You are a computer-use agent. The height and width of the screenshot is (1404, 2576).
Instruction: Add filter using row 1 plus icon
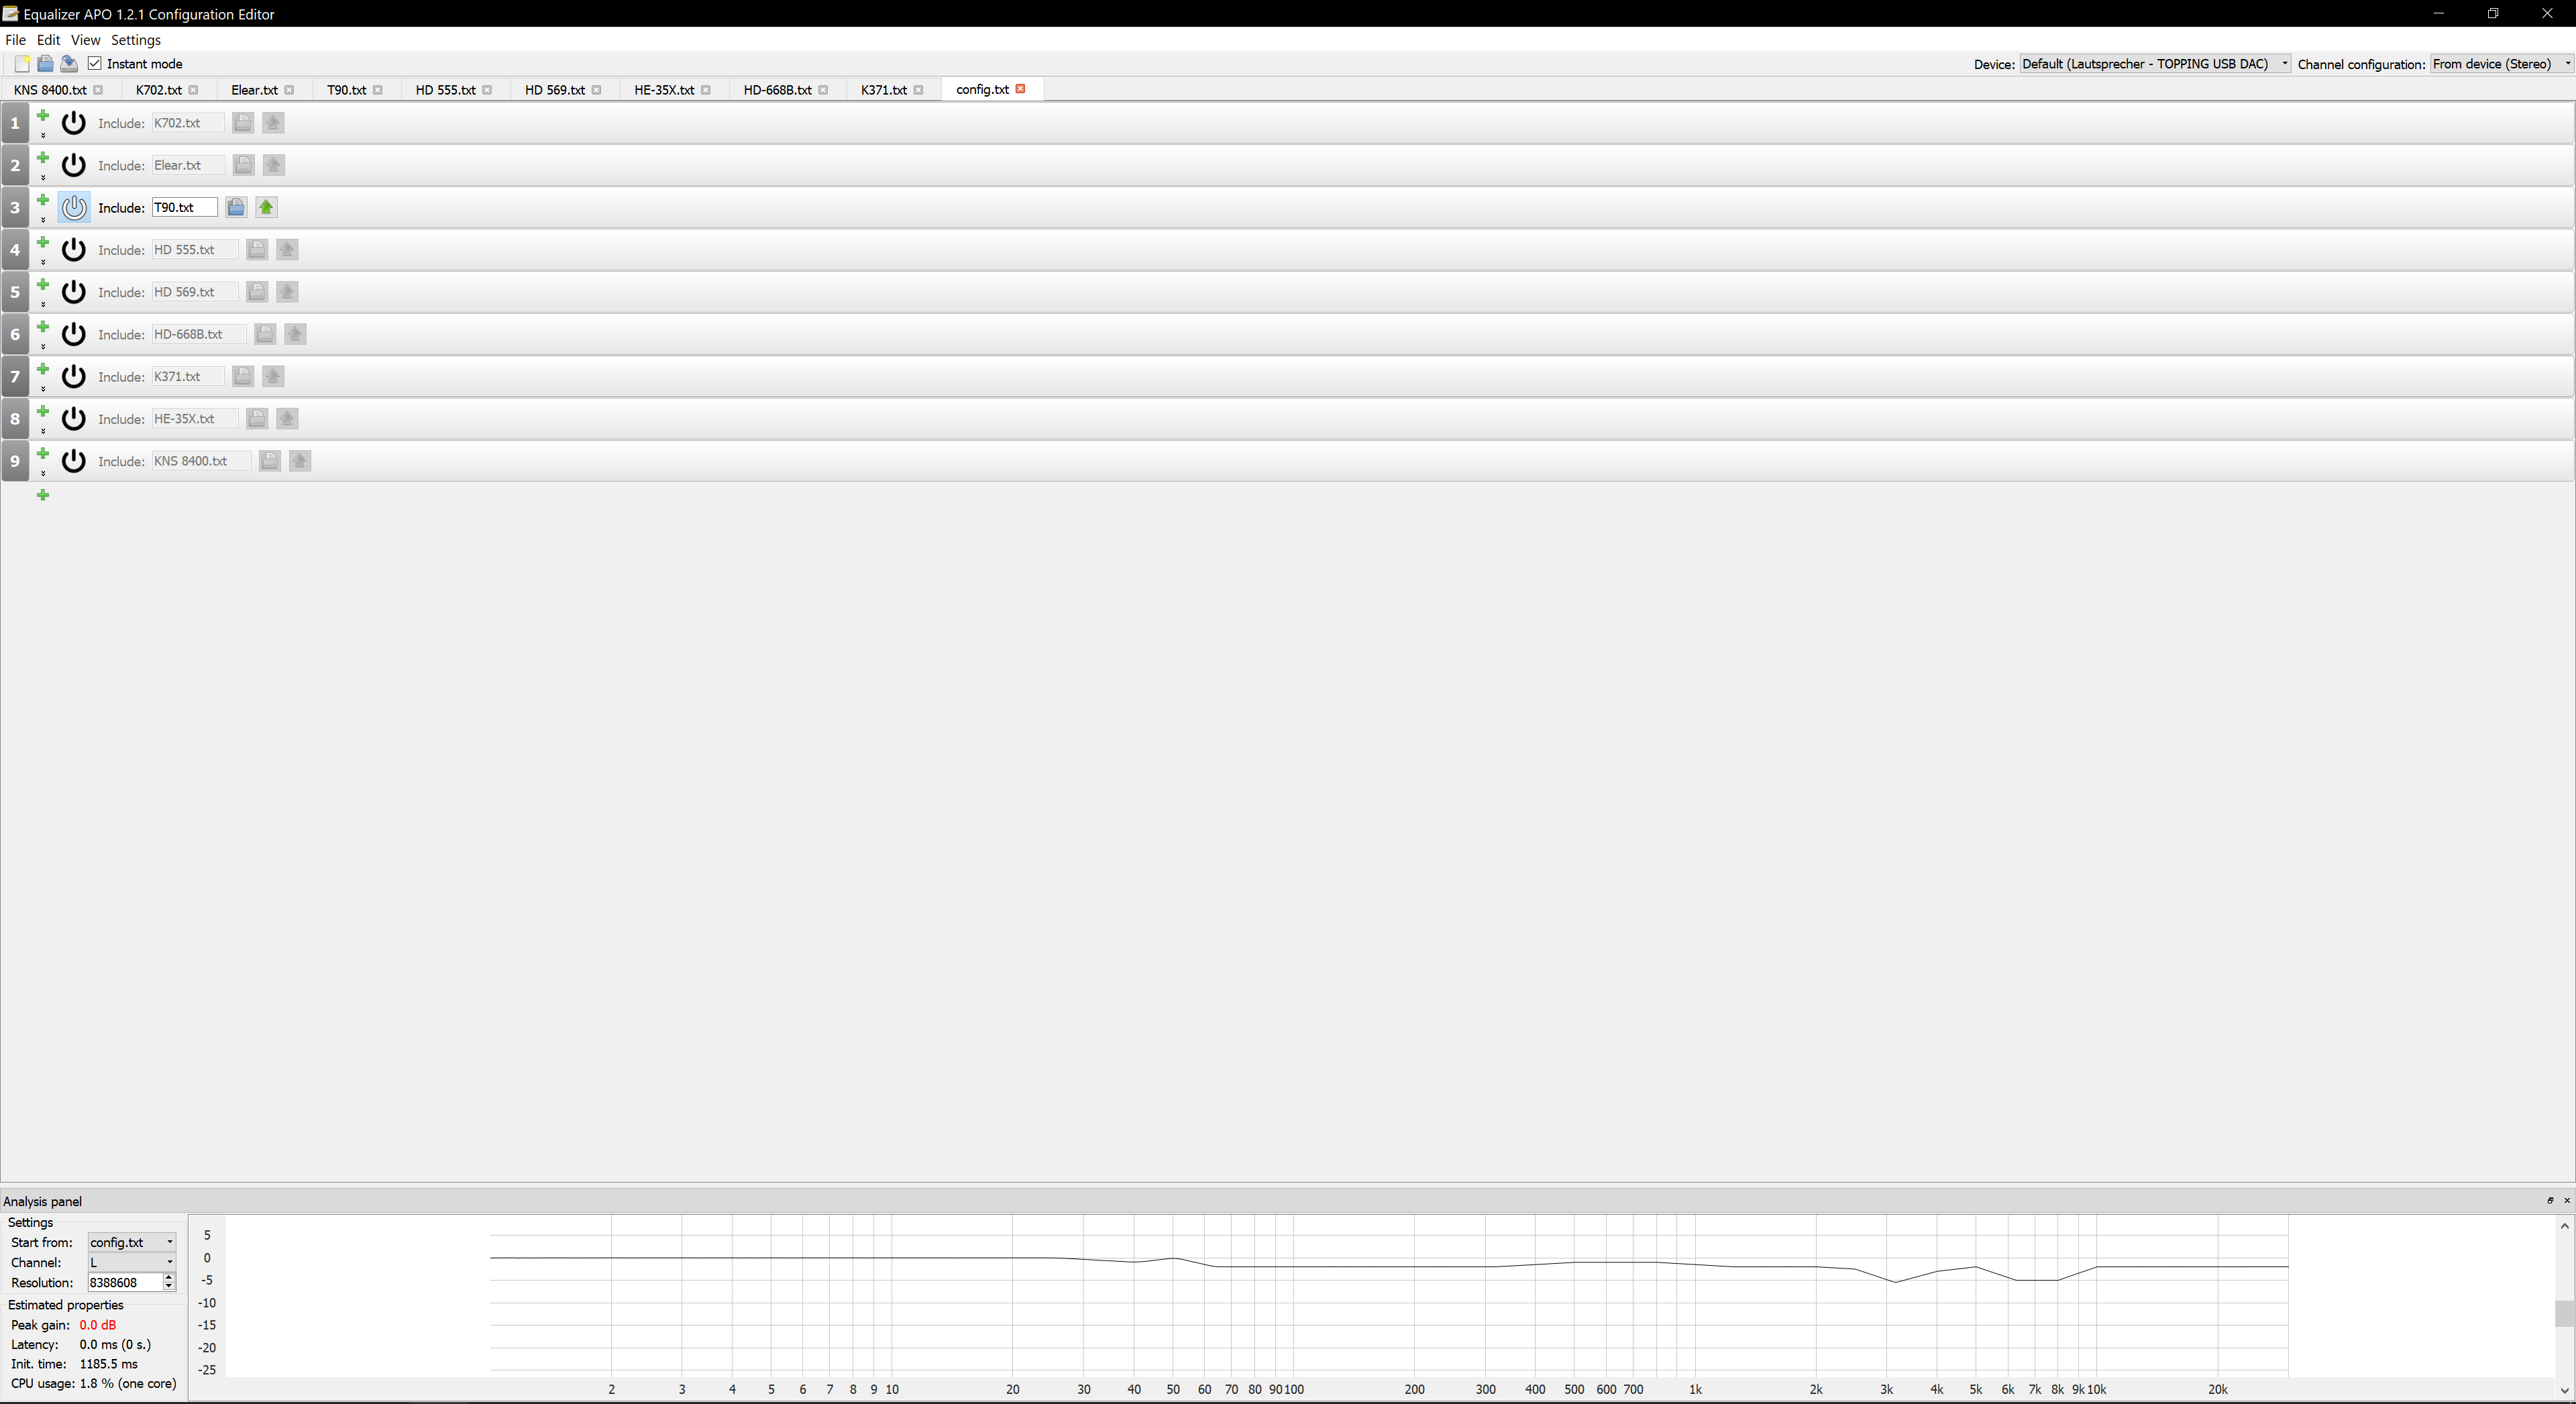pos(43,116)
